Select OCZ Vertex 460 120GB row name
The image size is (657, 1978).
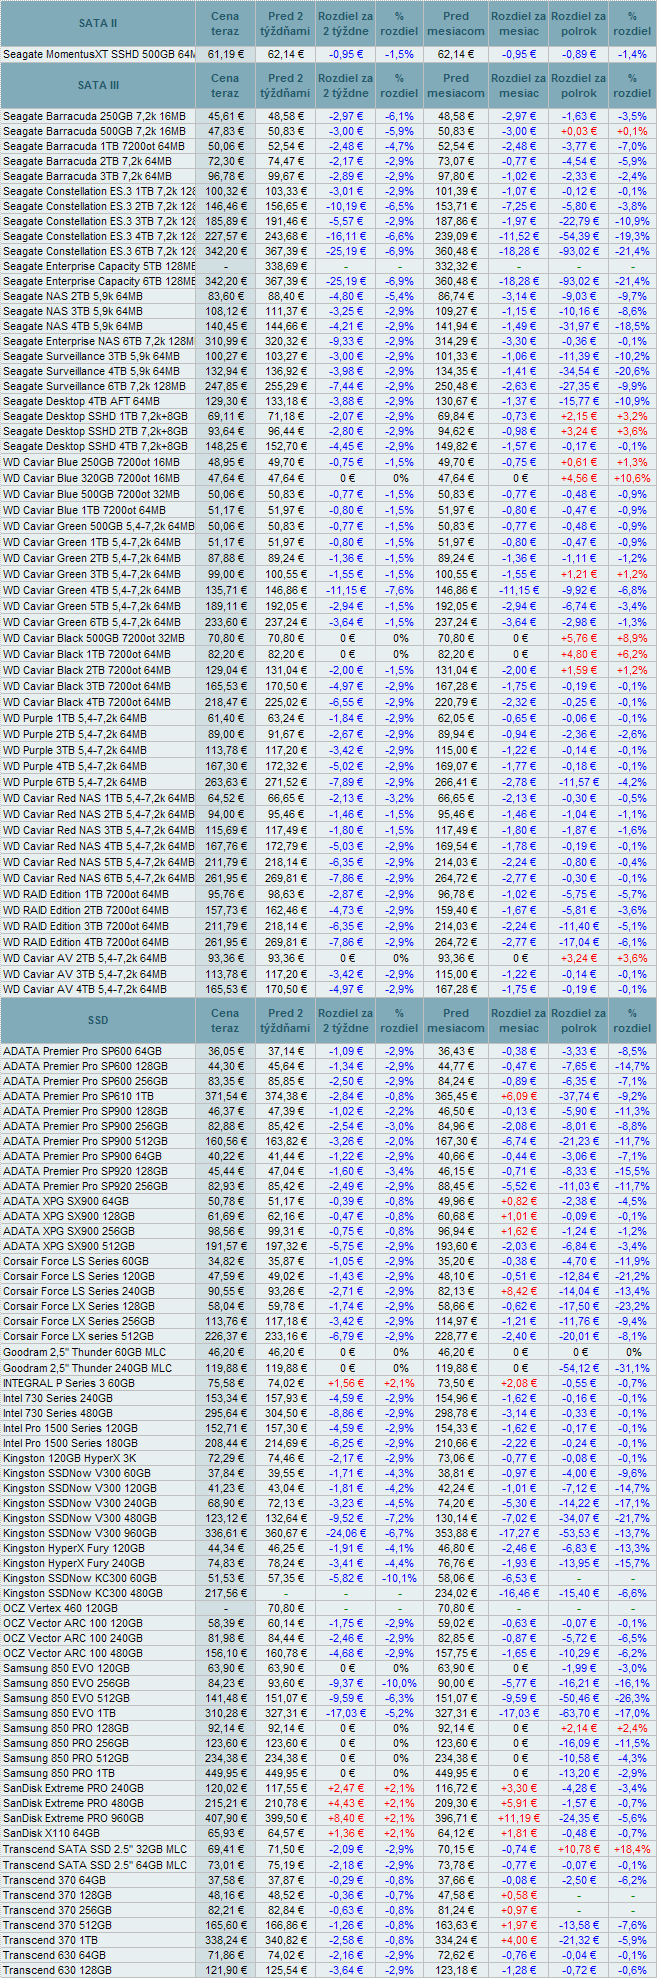click(x=60, y=1608)
